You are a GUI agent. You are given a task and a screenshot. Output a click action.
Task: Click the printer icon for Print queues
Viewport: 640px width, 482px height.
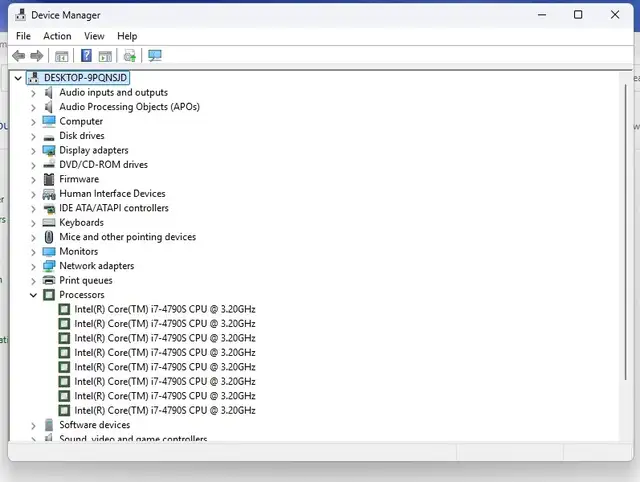49,280
